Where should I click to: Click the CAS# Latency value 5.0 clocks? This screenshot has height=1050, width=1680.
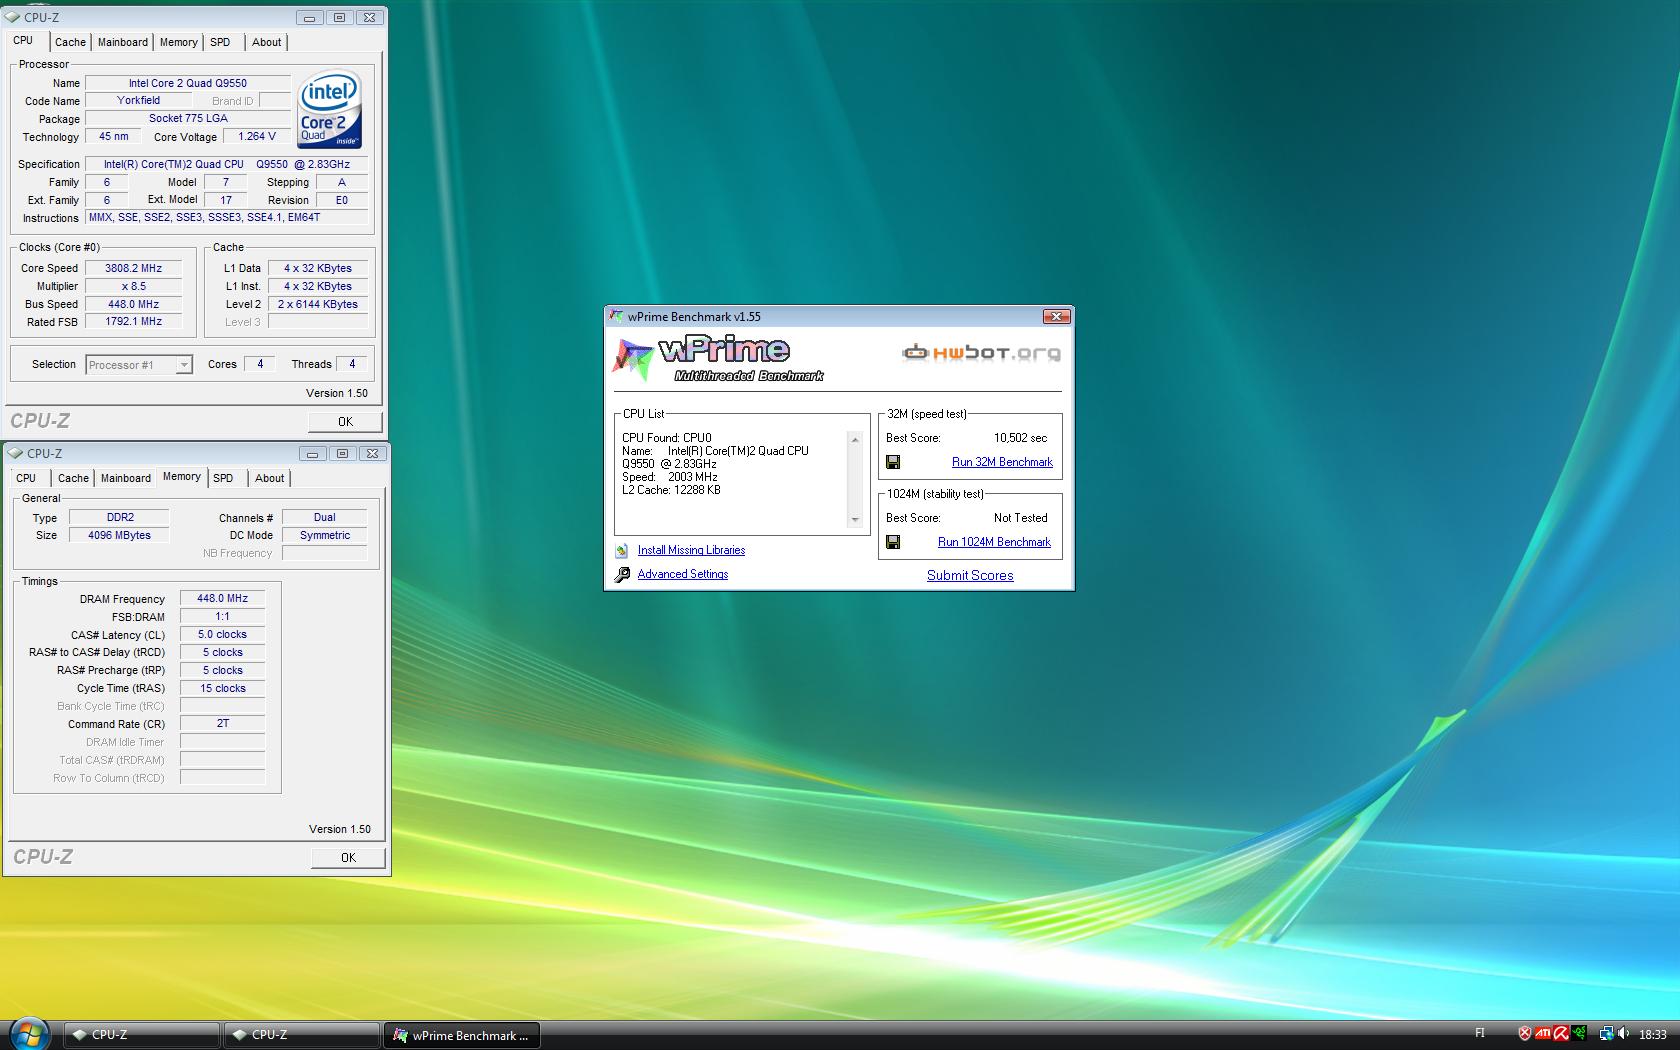pyautogui.click(x=222, y=634)
